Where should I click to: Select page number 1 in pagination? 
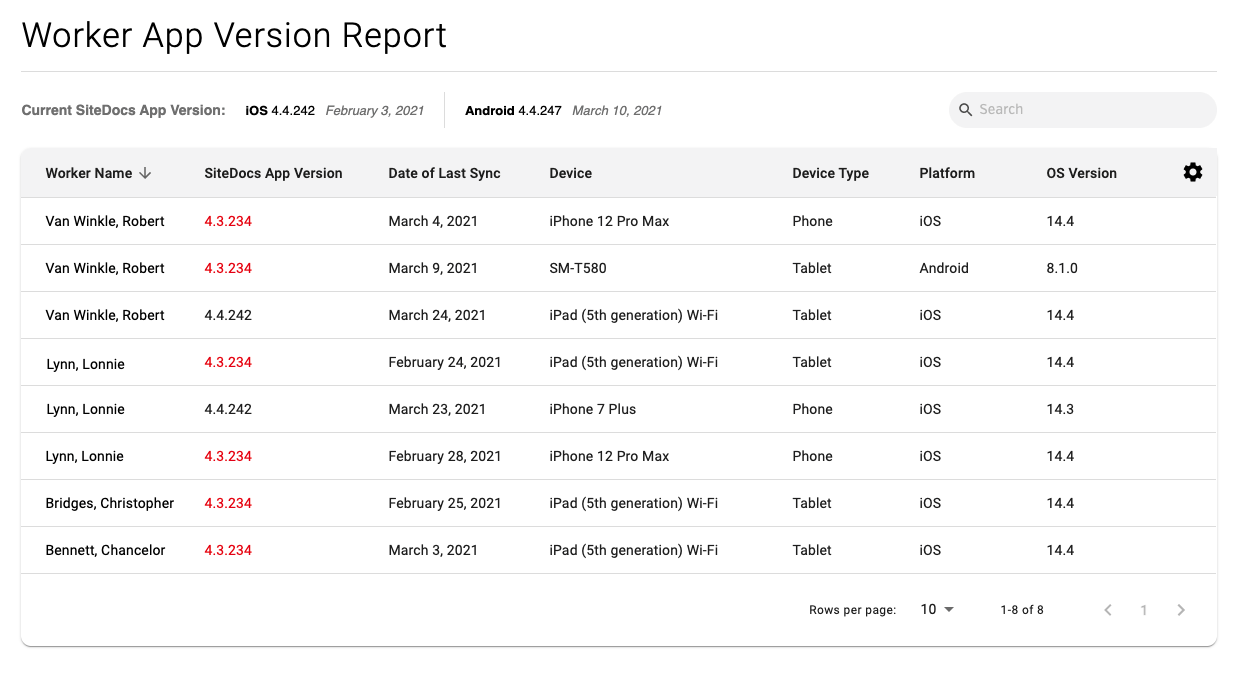[x=1144, y=610]
